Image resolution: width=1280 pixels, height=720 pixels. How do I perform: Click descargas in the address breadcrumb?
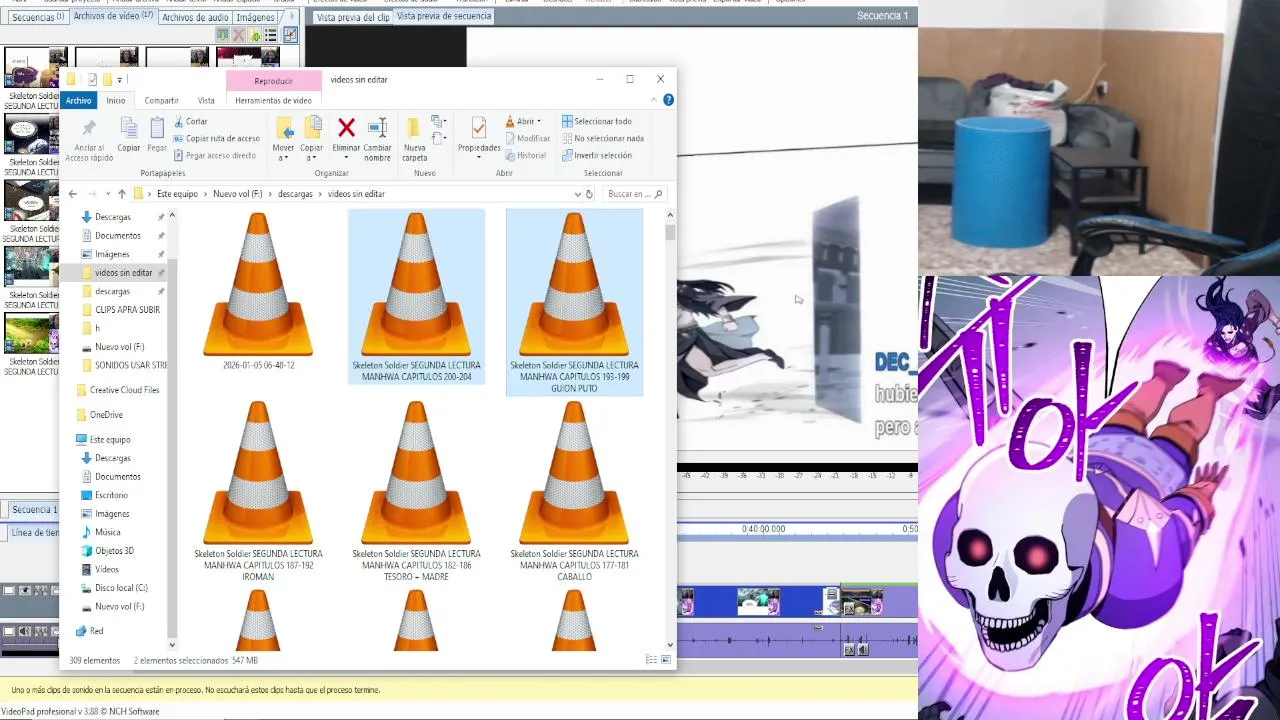[295, 194]
